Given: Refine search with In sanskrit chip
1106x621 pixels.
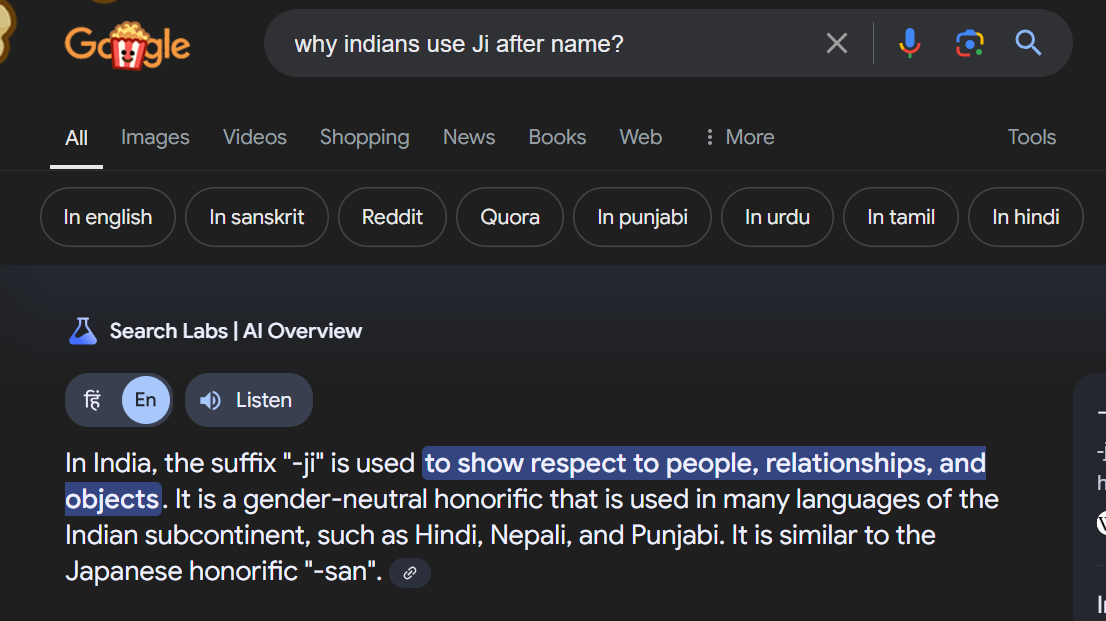Looking at the screenshot, I should coord(257,217).
